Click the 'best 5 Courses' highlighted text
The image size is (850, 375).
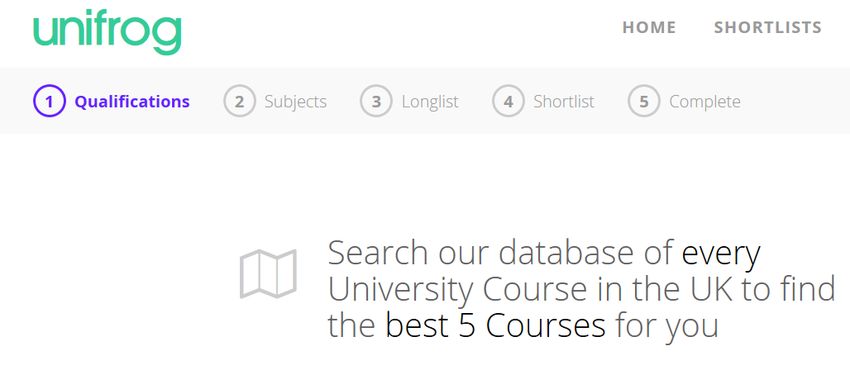495,326
